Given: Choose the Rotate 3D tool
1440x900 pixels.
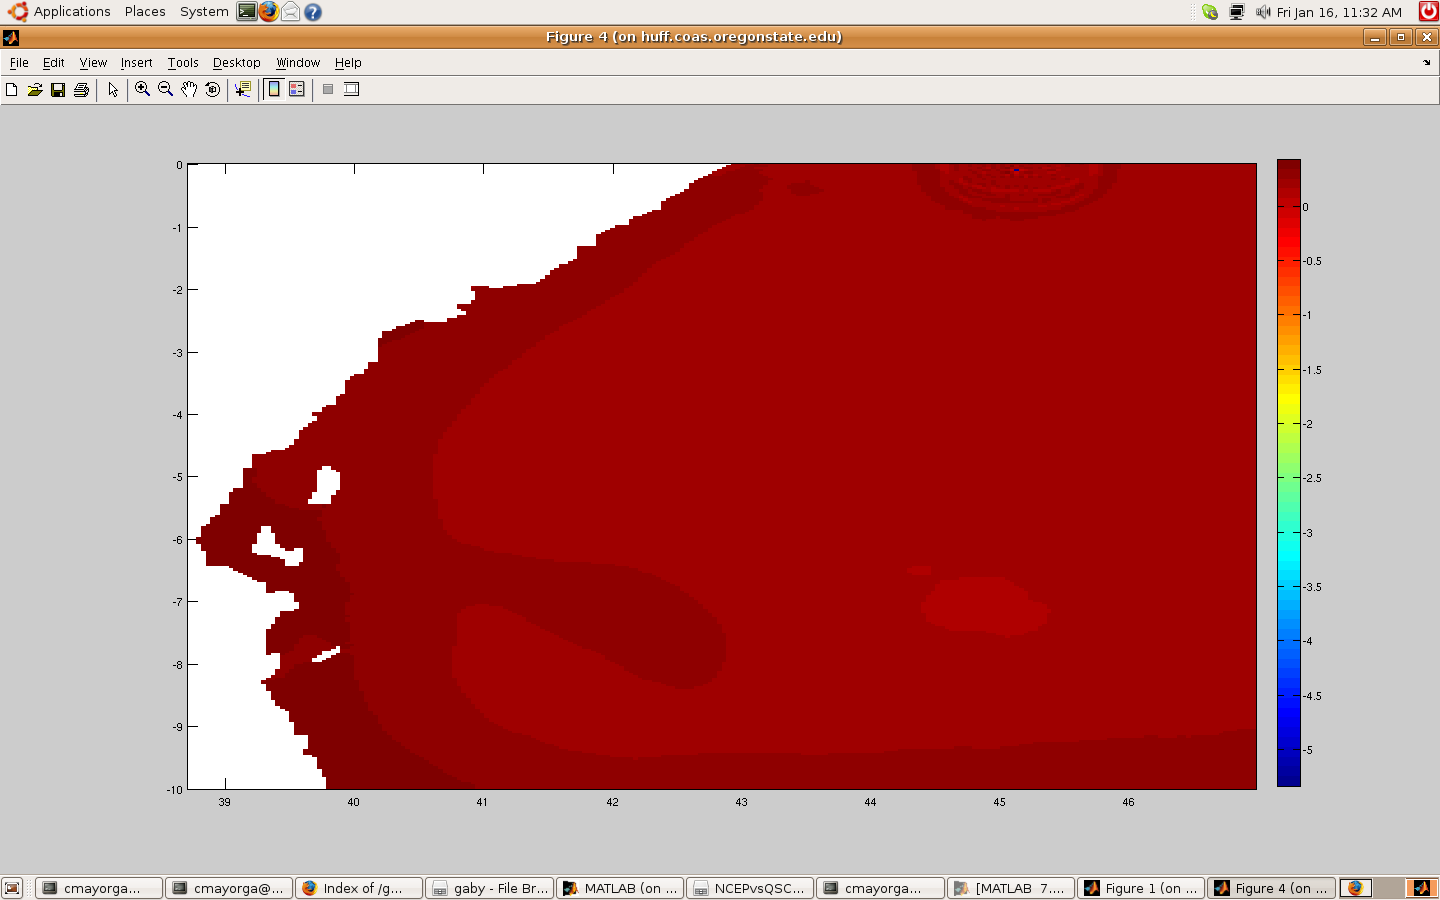Looking at the screenshot, I should (212, 90).
